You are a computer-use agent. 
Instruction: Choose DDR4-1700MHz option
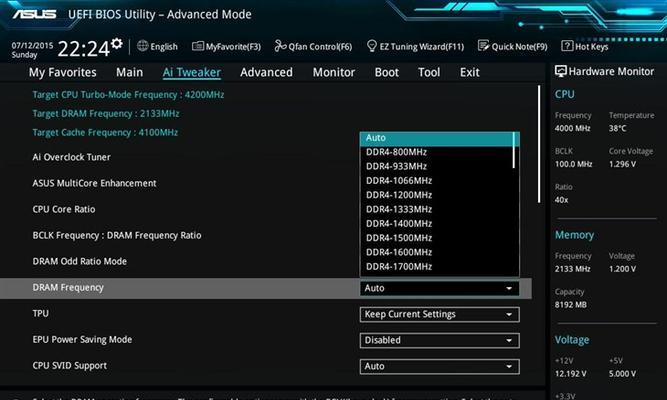point(436,267)
